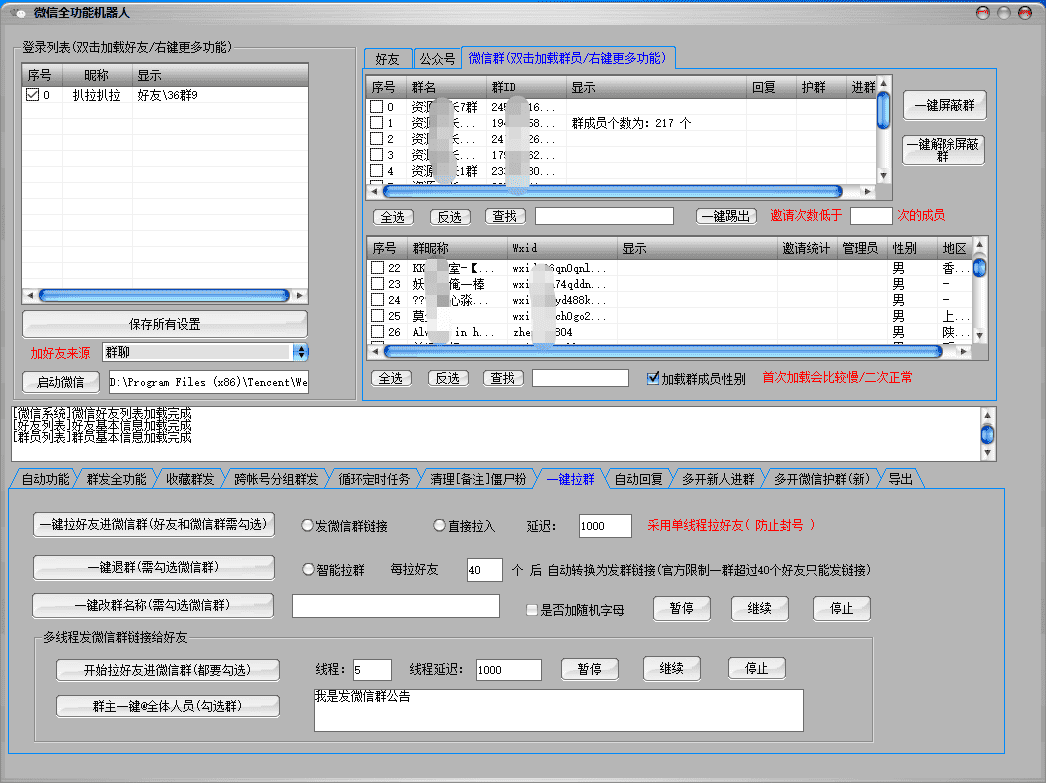Image resolution: width=1046 pixels, height=783 pixels.
Task: Switch to the 公众号 tab
Action: point(436,59)
